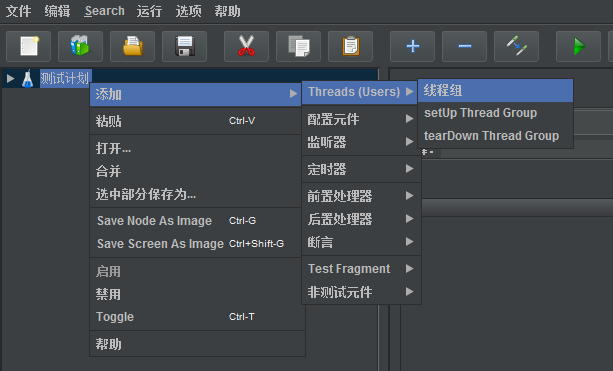The image size is (613, 371).
Task: Open the 文件 menu
Action: 18,11
